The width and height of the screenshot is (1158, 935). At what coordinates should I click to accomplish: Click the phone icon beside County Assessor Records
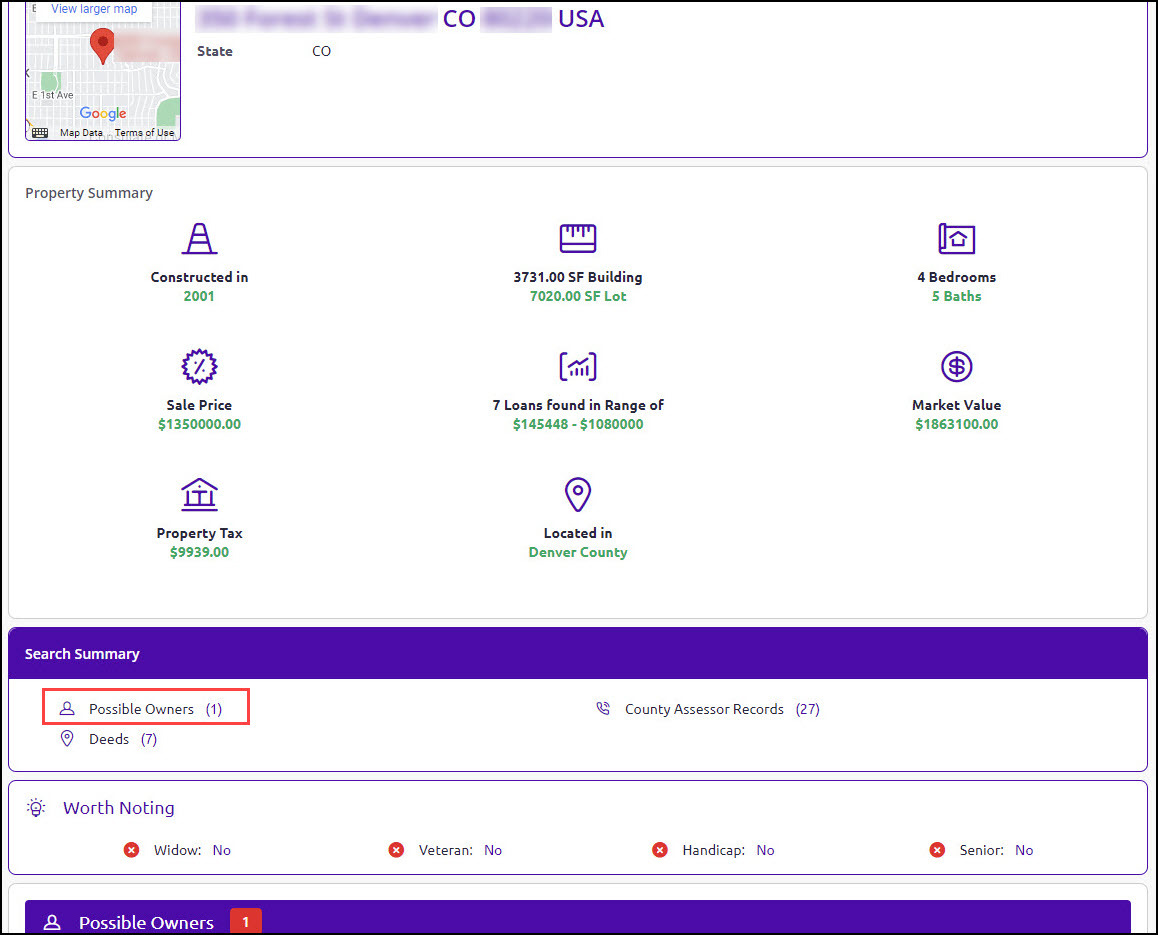click(x=603, y=708)
